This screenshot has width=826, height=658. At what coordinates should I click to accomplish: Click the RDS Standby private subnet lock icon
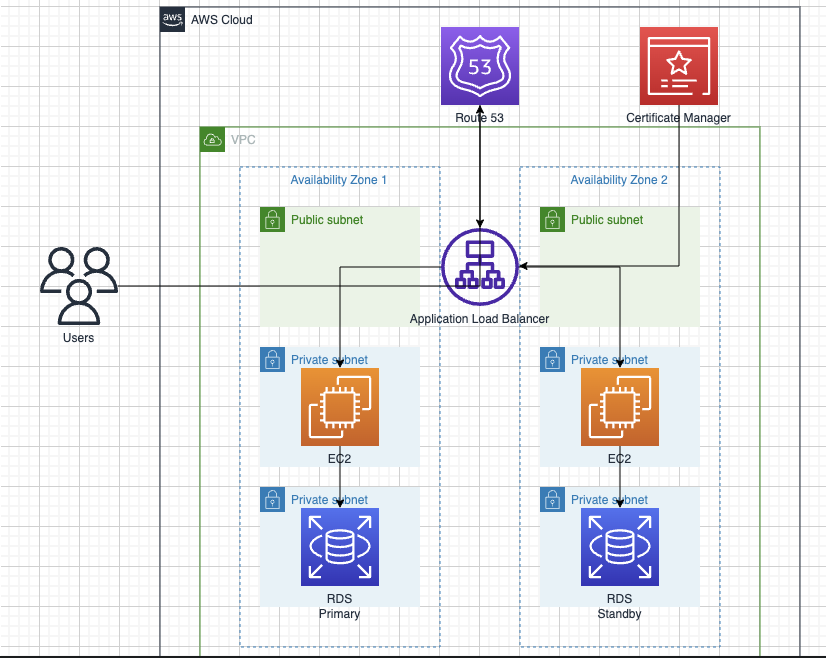553,499
